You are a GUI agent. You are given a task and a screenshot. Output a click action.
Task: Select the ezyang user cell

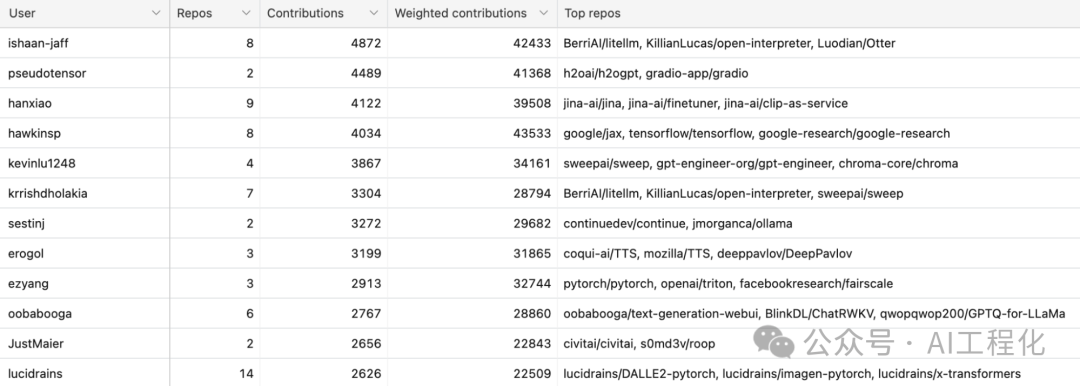click(85, 283)
